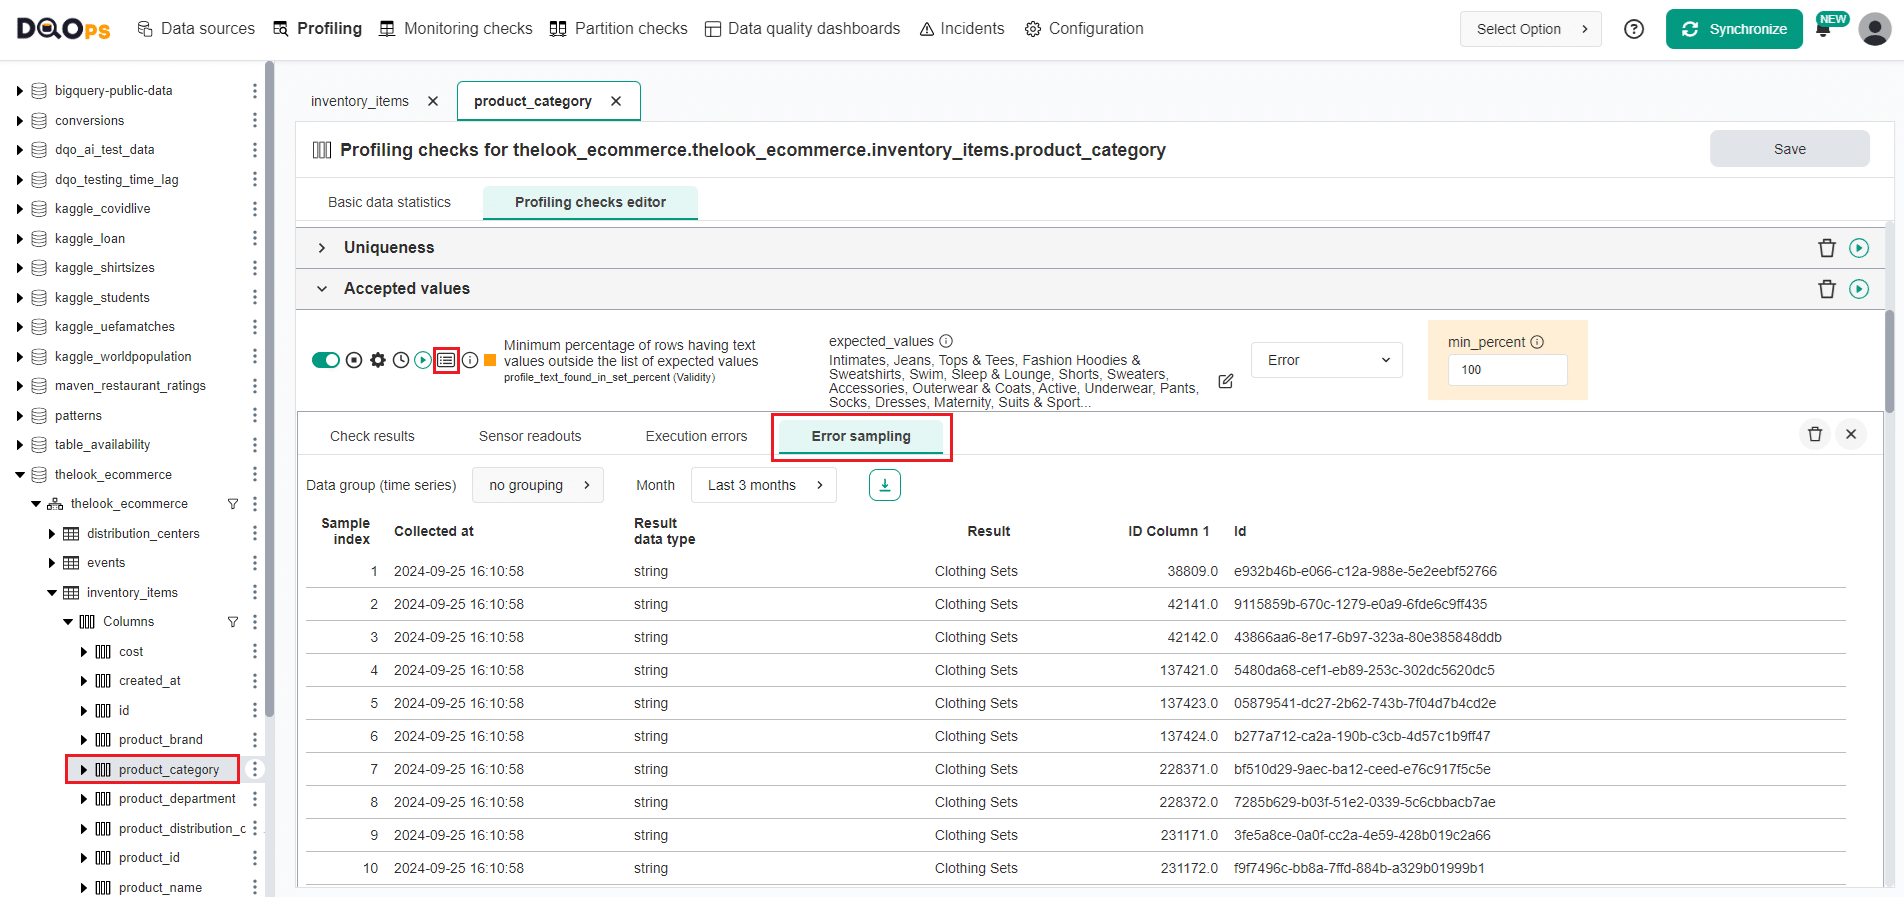Open check schedule clock icon
The width and height of the screenshot is (1904, 908).
pos(401,360)
